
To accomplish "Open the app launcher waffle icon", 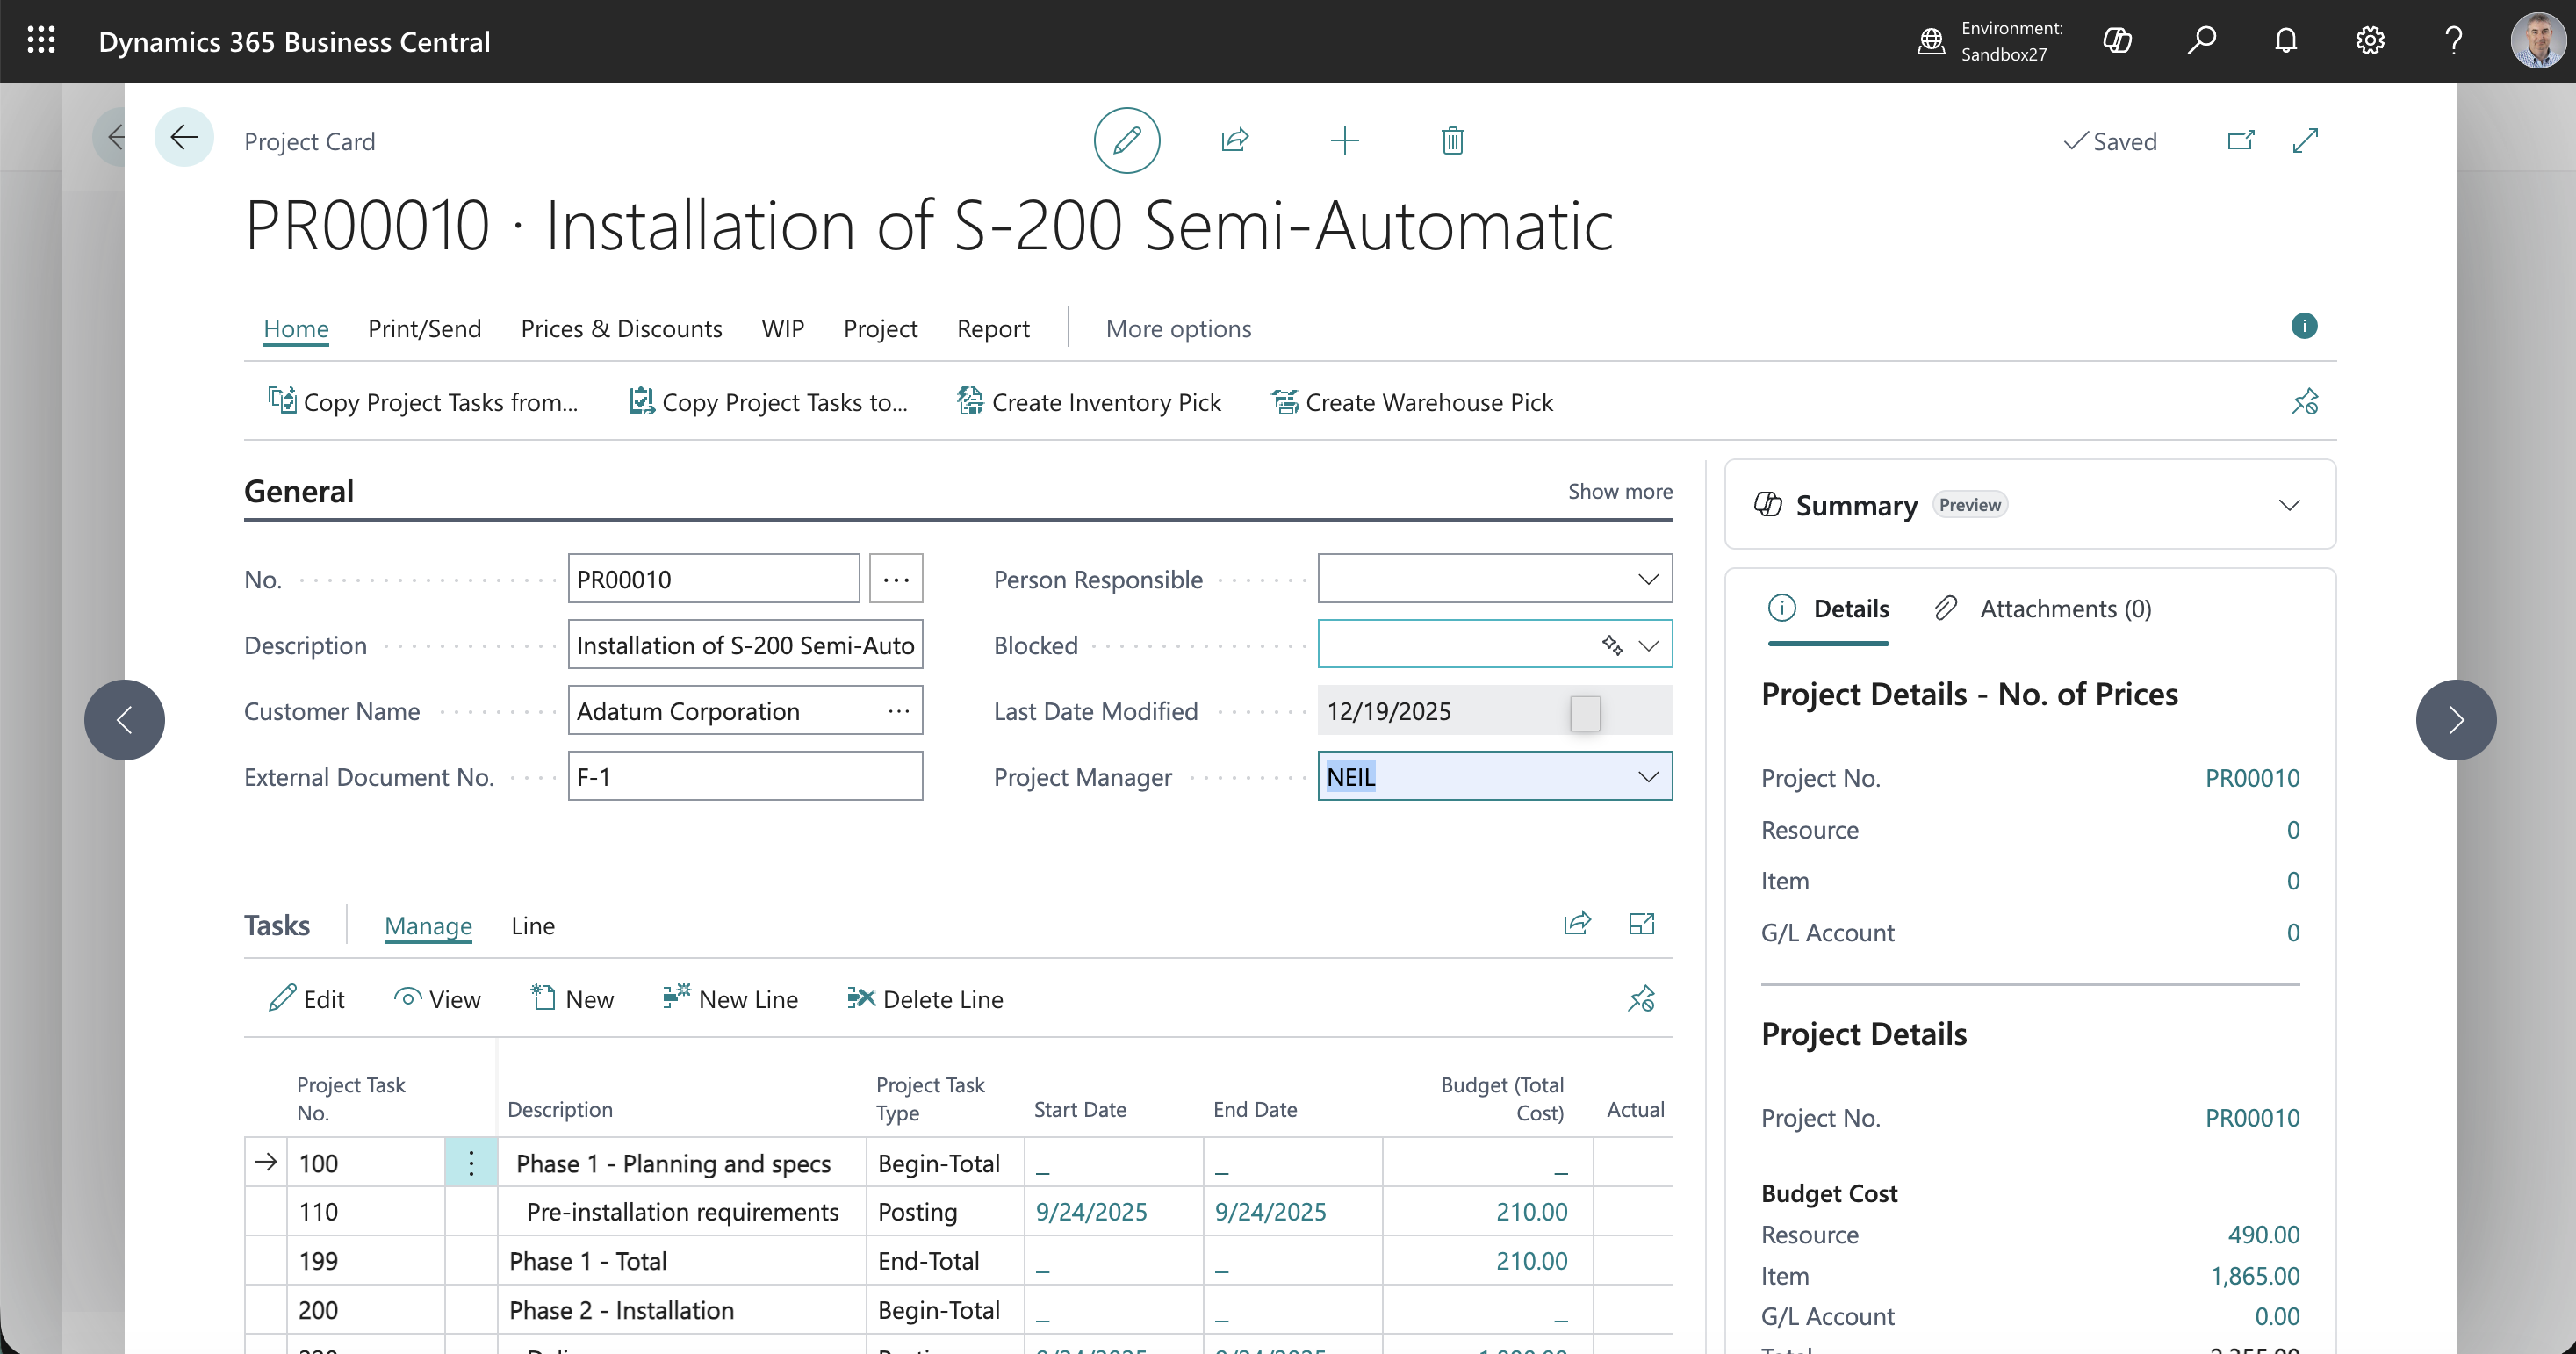I will [x=41, y=41].
